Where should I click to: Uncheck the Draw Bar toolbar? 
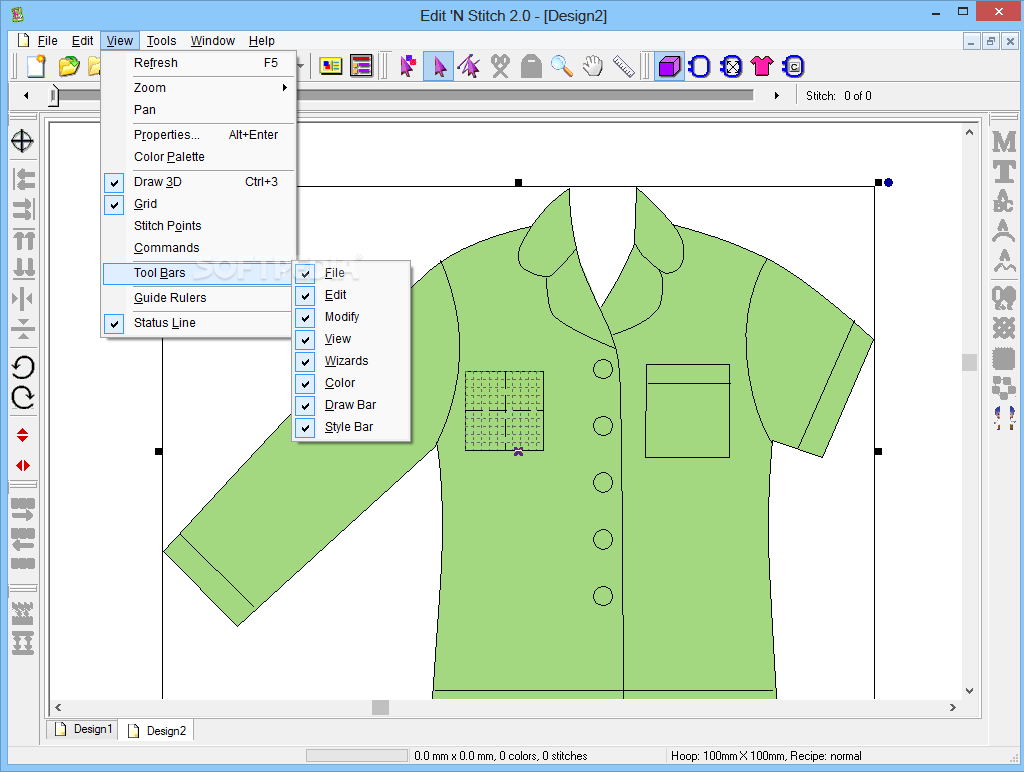351,405
